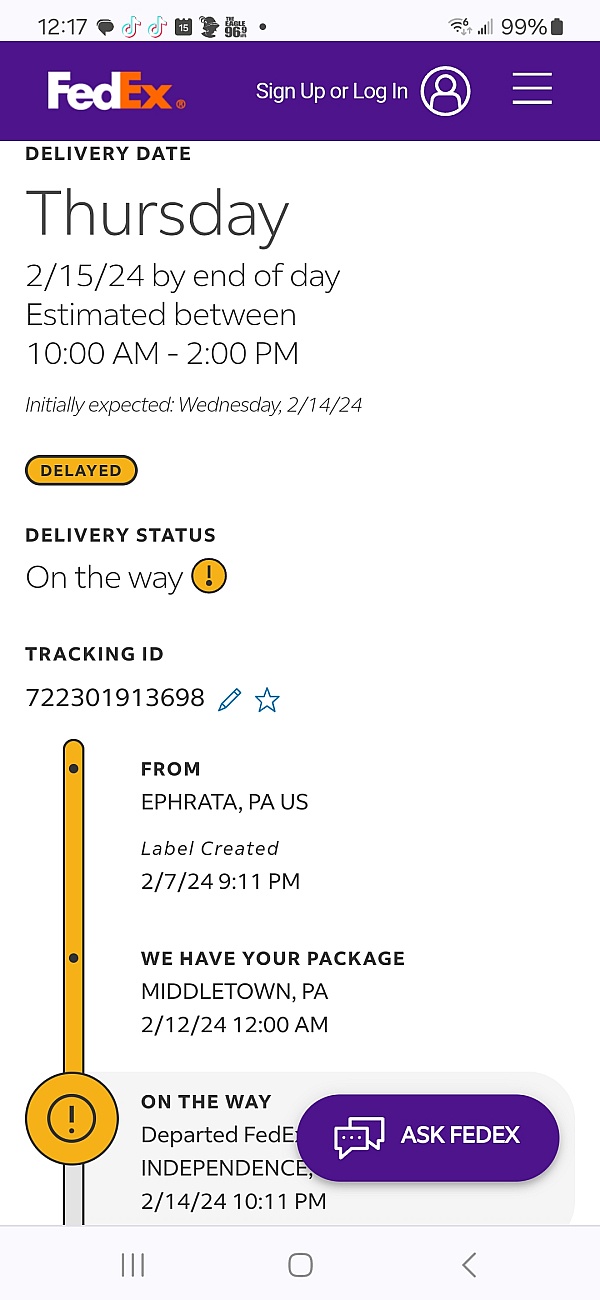
Task: Open Ask FedEx chat button
Action: coord(428,1137)
